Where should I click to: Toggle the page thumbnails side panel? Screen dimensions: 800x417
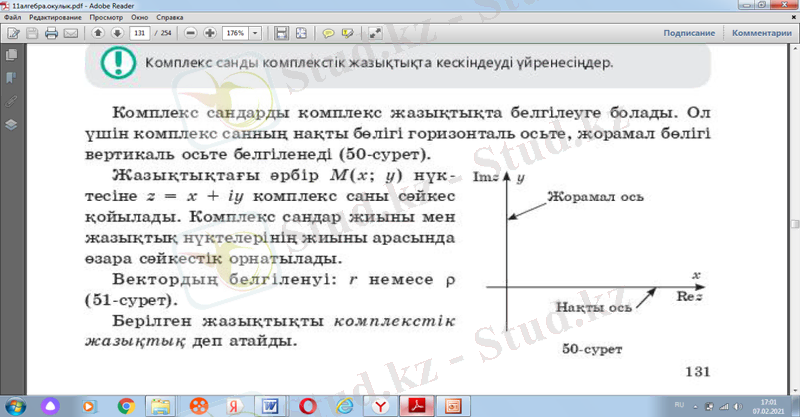pyautogui.click(x=11, y=56)
